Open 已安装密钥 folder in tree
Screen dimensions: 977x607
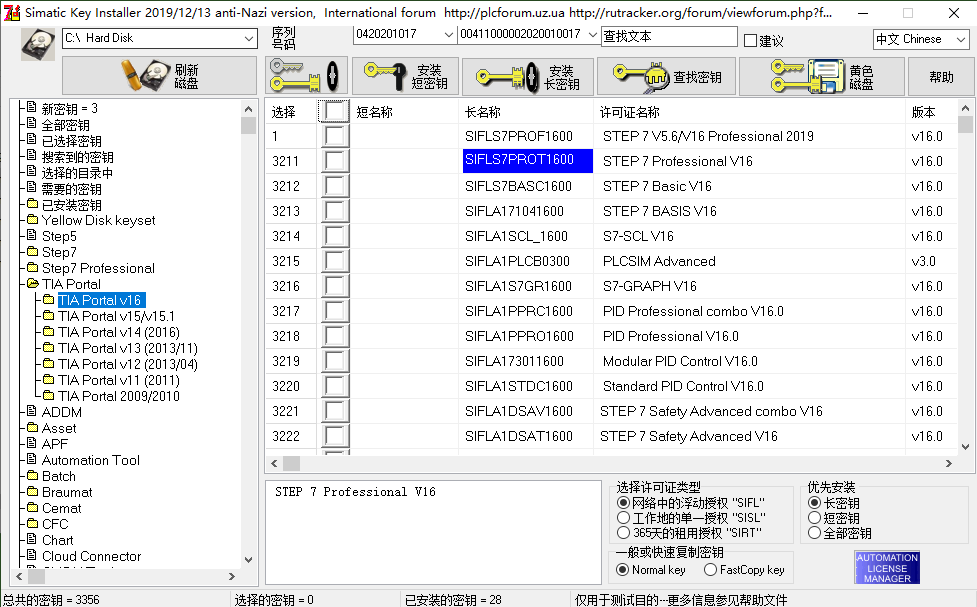71,205
